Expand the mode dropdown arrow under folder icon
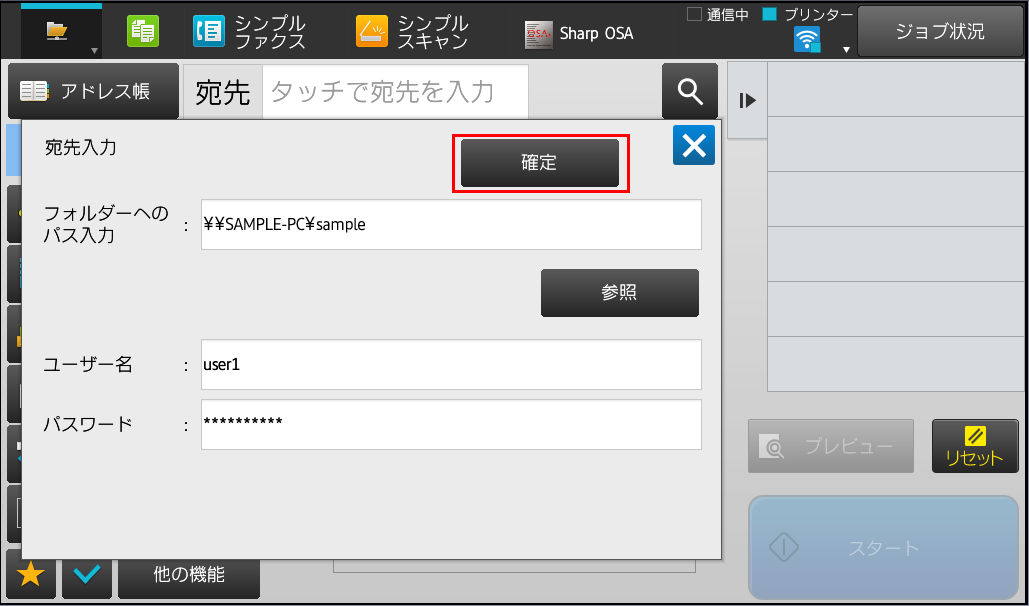This screenshot has height=606, width=1029. tap(94, 51)
